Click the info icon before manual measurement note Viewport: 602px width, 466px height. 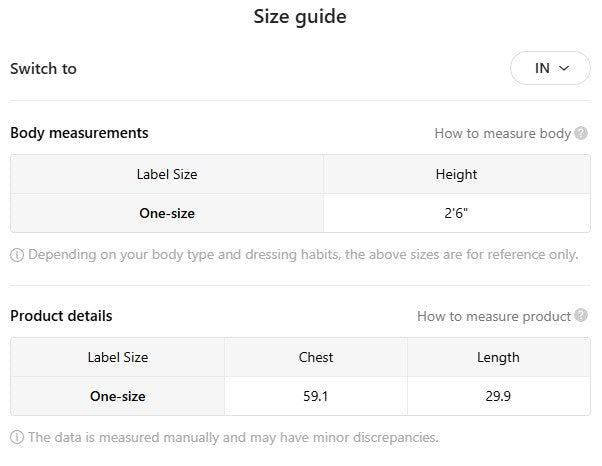(17, 437)
